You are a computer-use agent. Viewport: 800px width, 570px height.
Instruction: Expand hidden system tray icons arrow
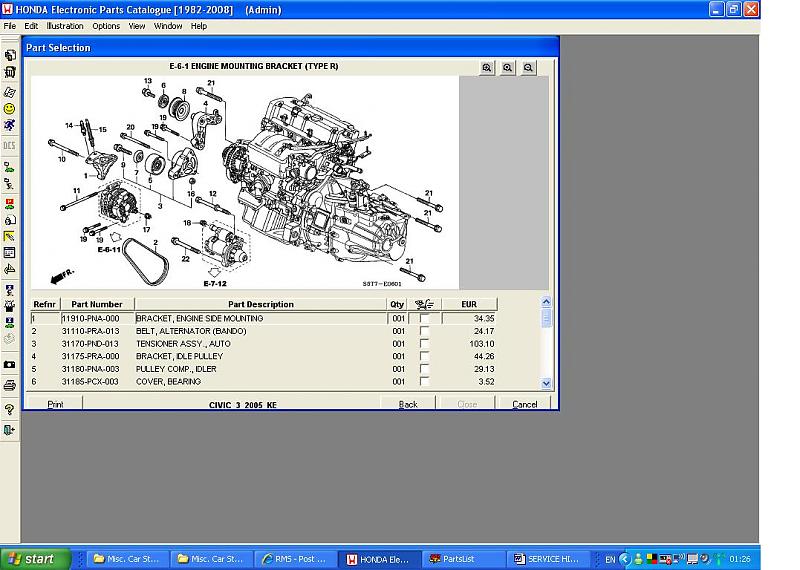[x=625, y=559]
